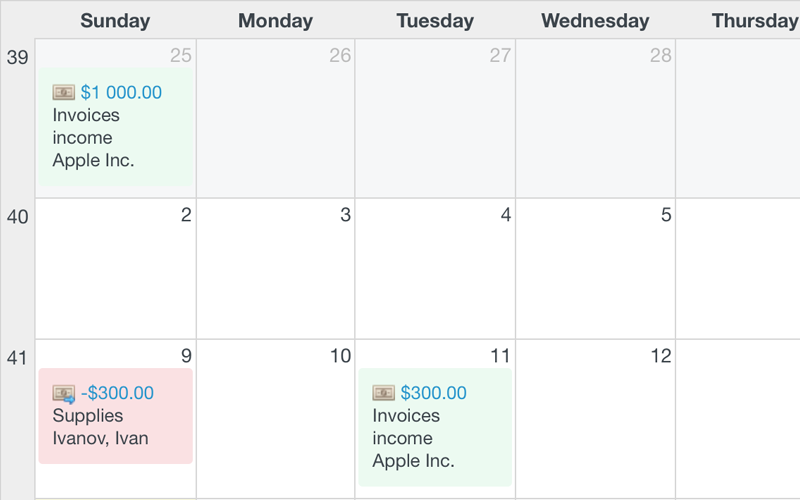The image size is (800, 500).
Task: Click the Thursday column header
Action: (x=755, y=21)
